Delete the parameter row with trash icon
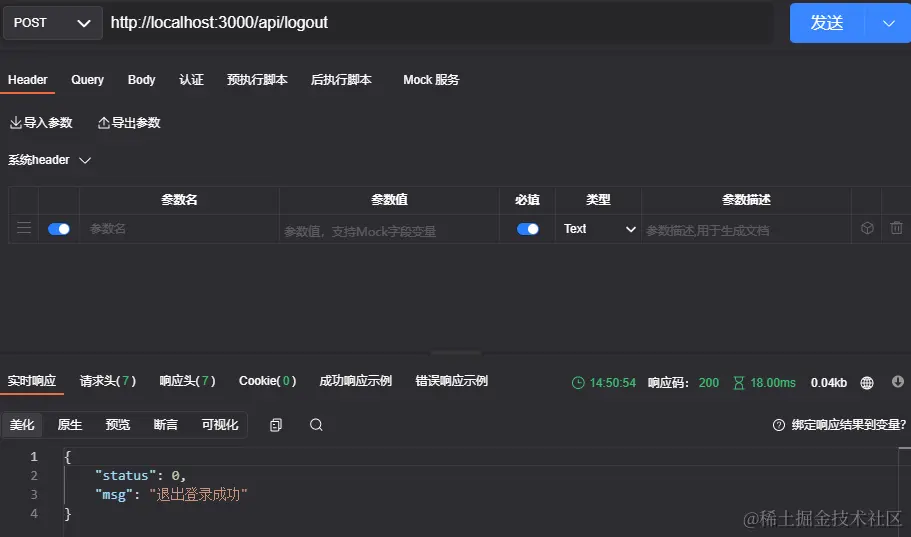 pos(896,228)
